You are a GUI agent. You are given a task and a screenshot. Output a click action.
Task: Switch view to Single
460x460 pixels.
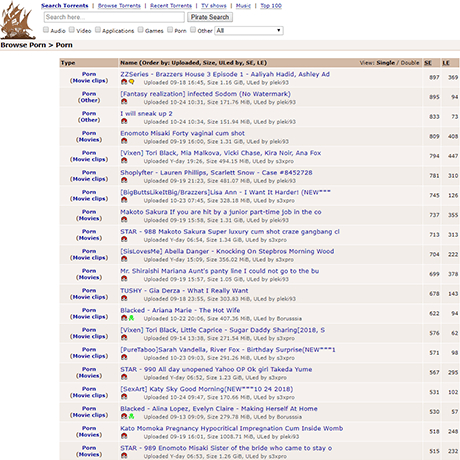tap(385, 63)
